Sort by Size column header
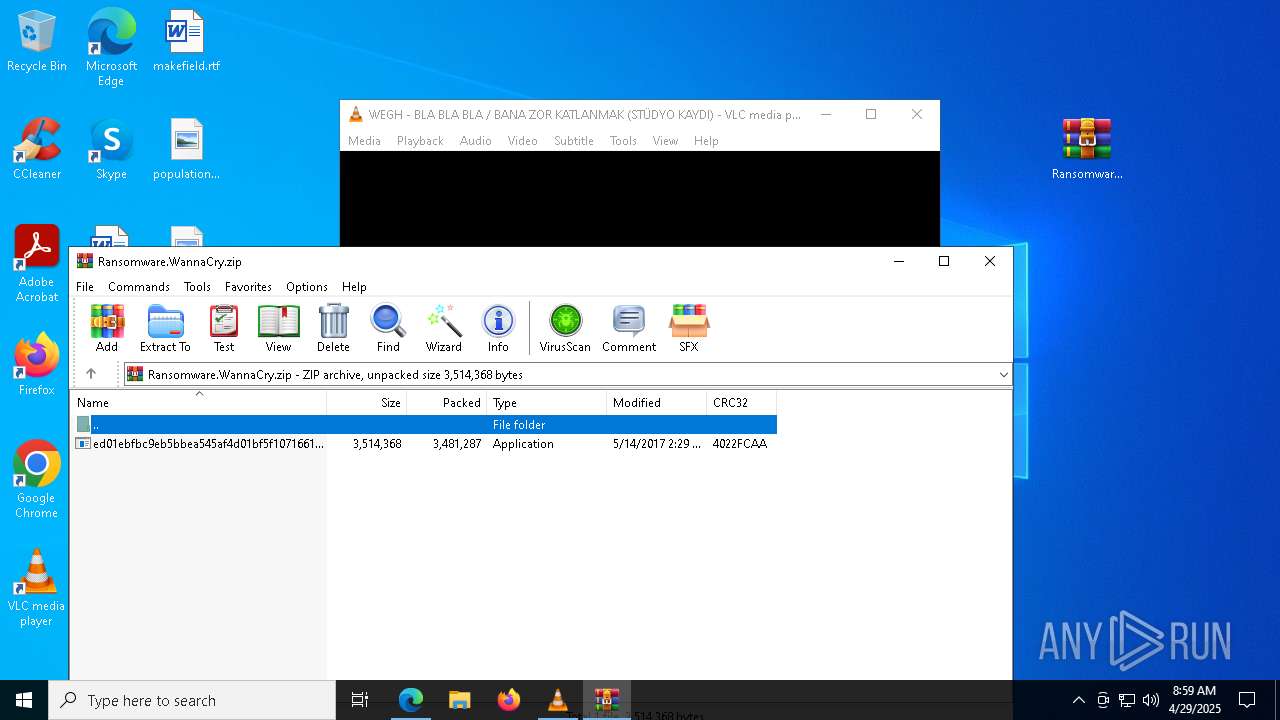Screen dimensions: 1280x720 click(367, 403)
